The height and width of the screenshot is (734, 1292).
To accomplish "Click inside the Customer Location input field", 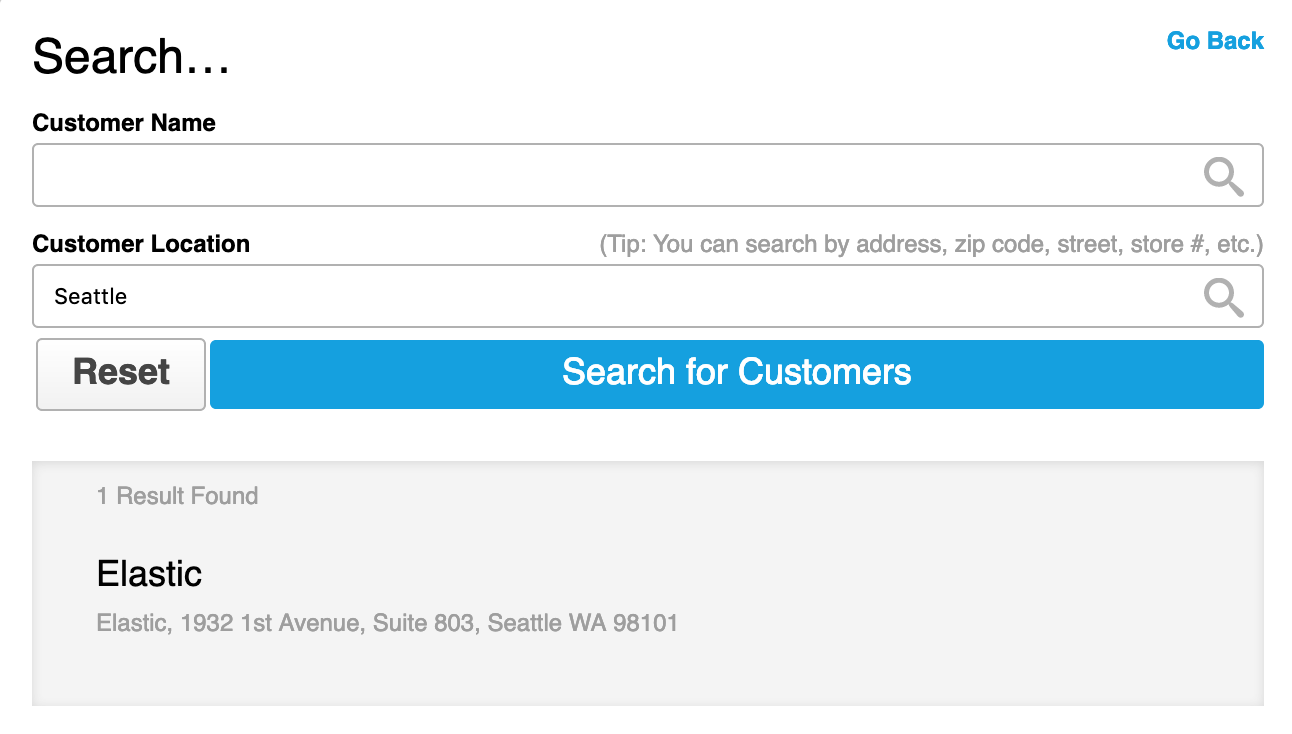I will (x=600, y=296).
